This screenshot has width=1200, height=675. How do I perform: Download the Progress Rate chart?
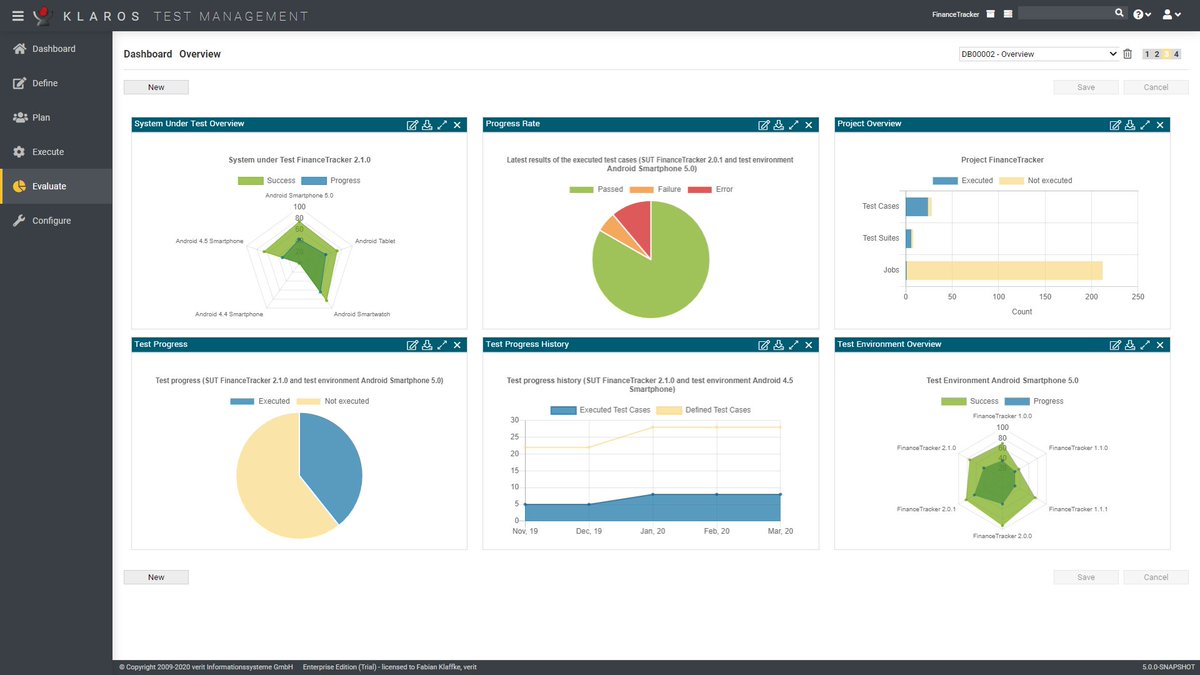(779, 125)
